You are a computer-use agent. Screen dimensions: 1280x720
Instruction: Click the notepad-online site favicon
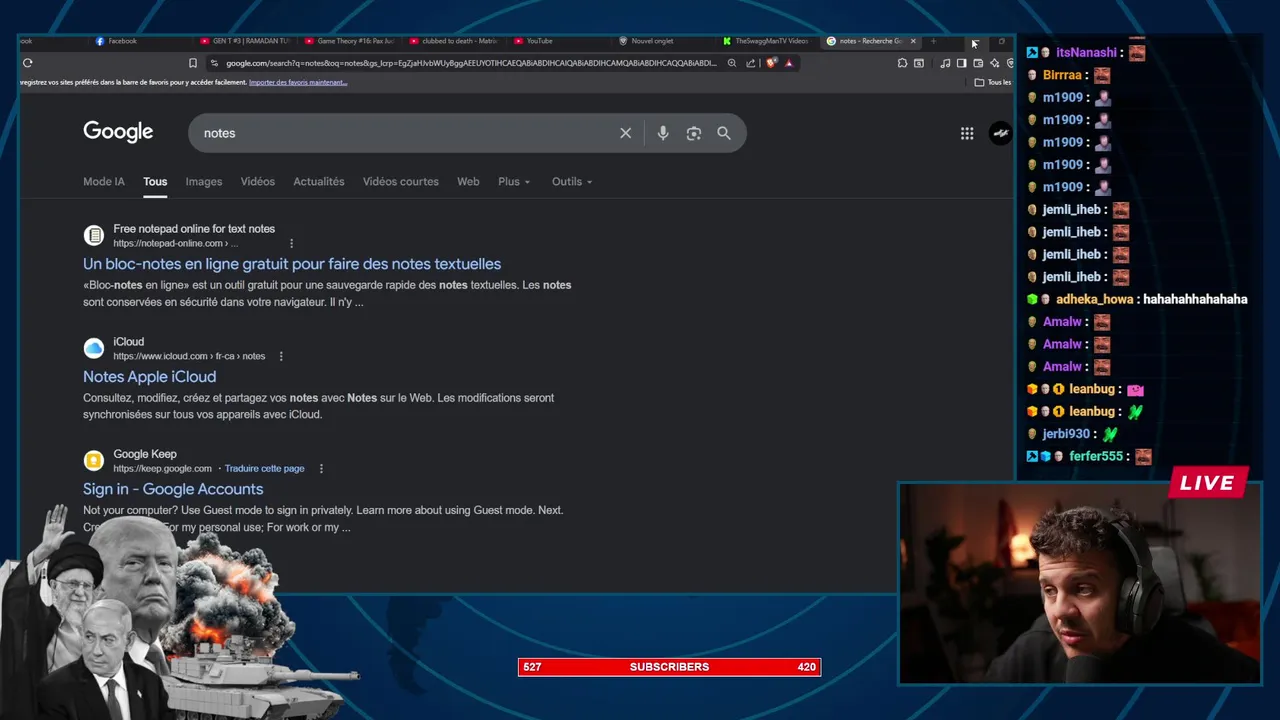93,235
